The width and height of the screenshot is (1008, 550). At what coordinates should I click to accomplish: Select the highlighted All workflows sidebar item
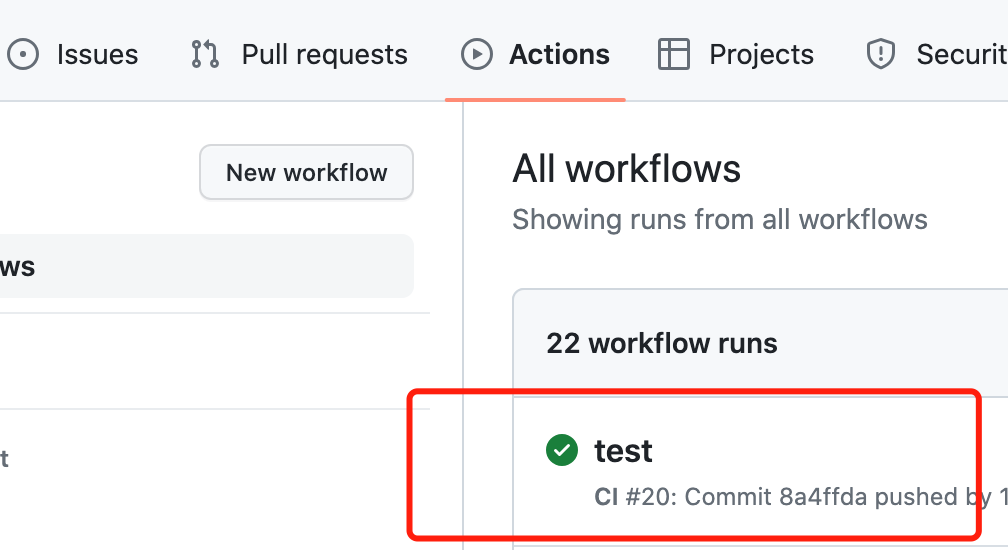[x=200, y=266]
